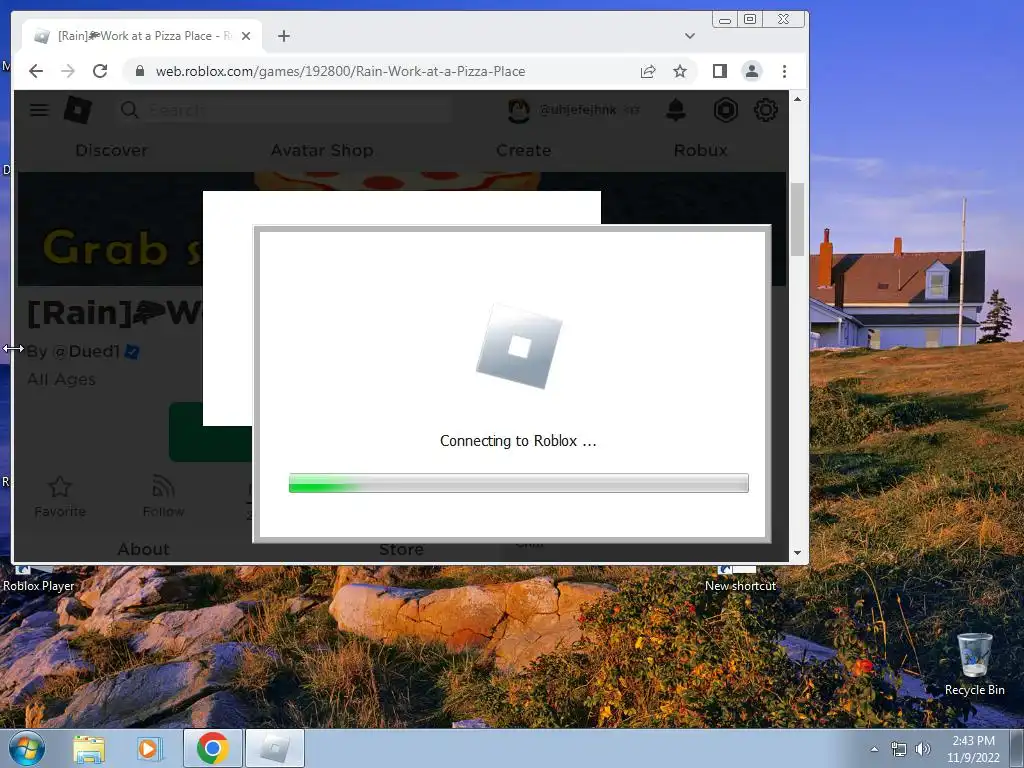Select the Work at a Pizza Place tab
The height and width of the screenshot is (768, 1024).
(142, 36)
